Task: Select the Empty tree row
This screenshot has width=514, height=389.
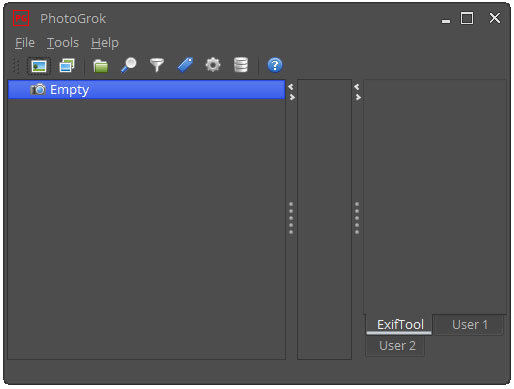Action: [146, 90]
